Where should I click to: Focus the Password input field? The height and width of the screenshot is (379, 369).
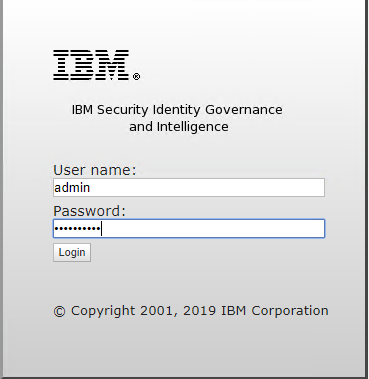189,228
